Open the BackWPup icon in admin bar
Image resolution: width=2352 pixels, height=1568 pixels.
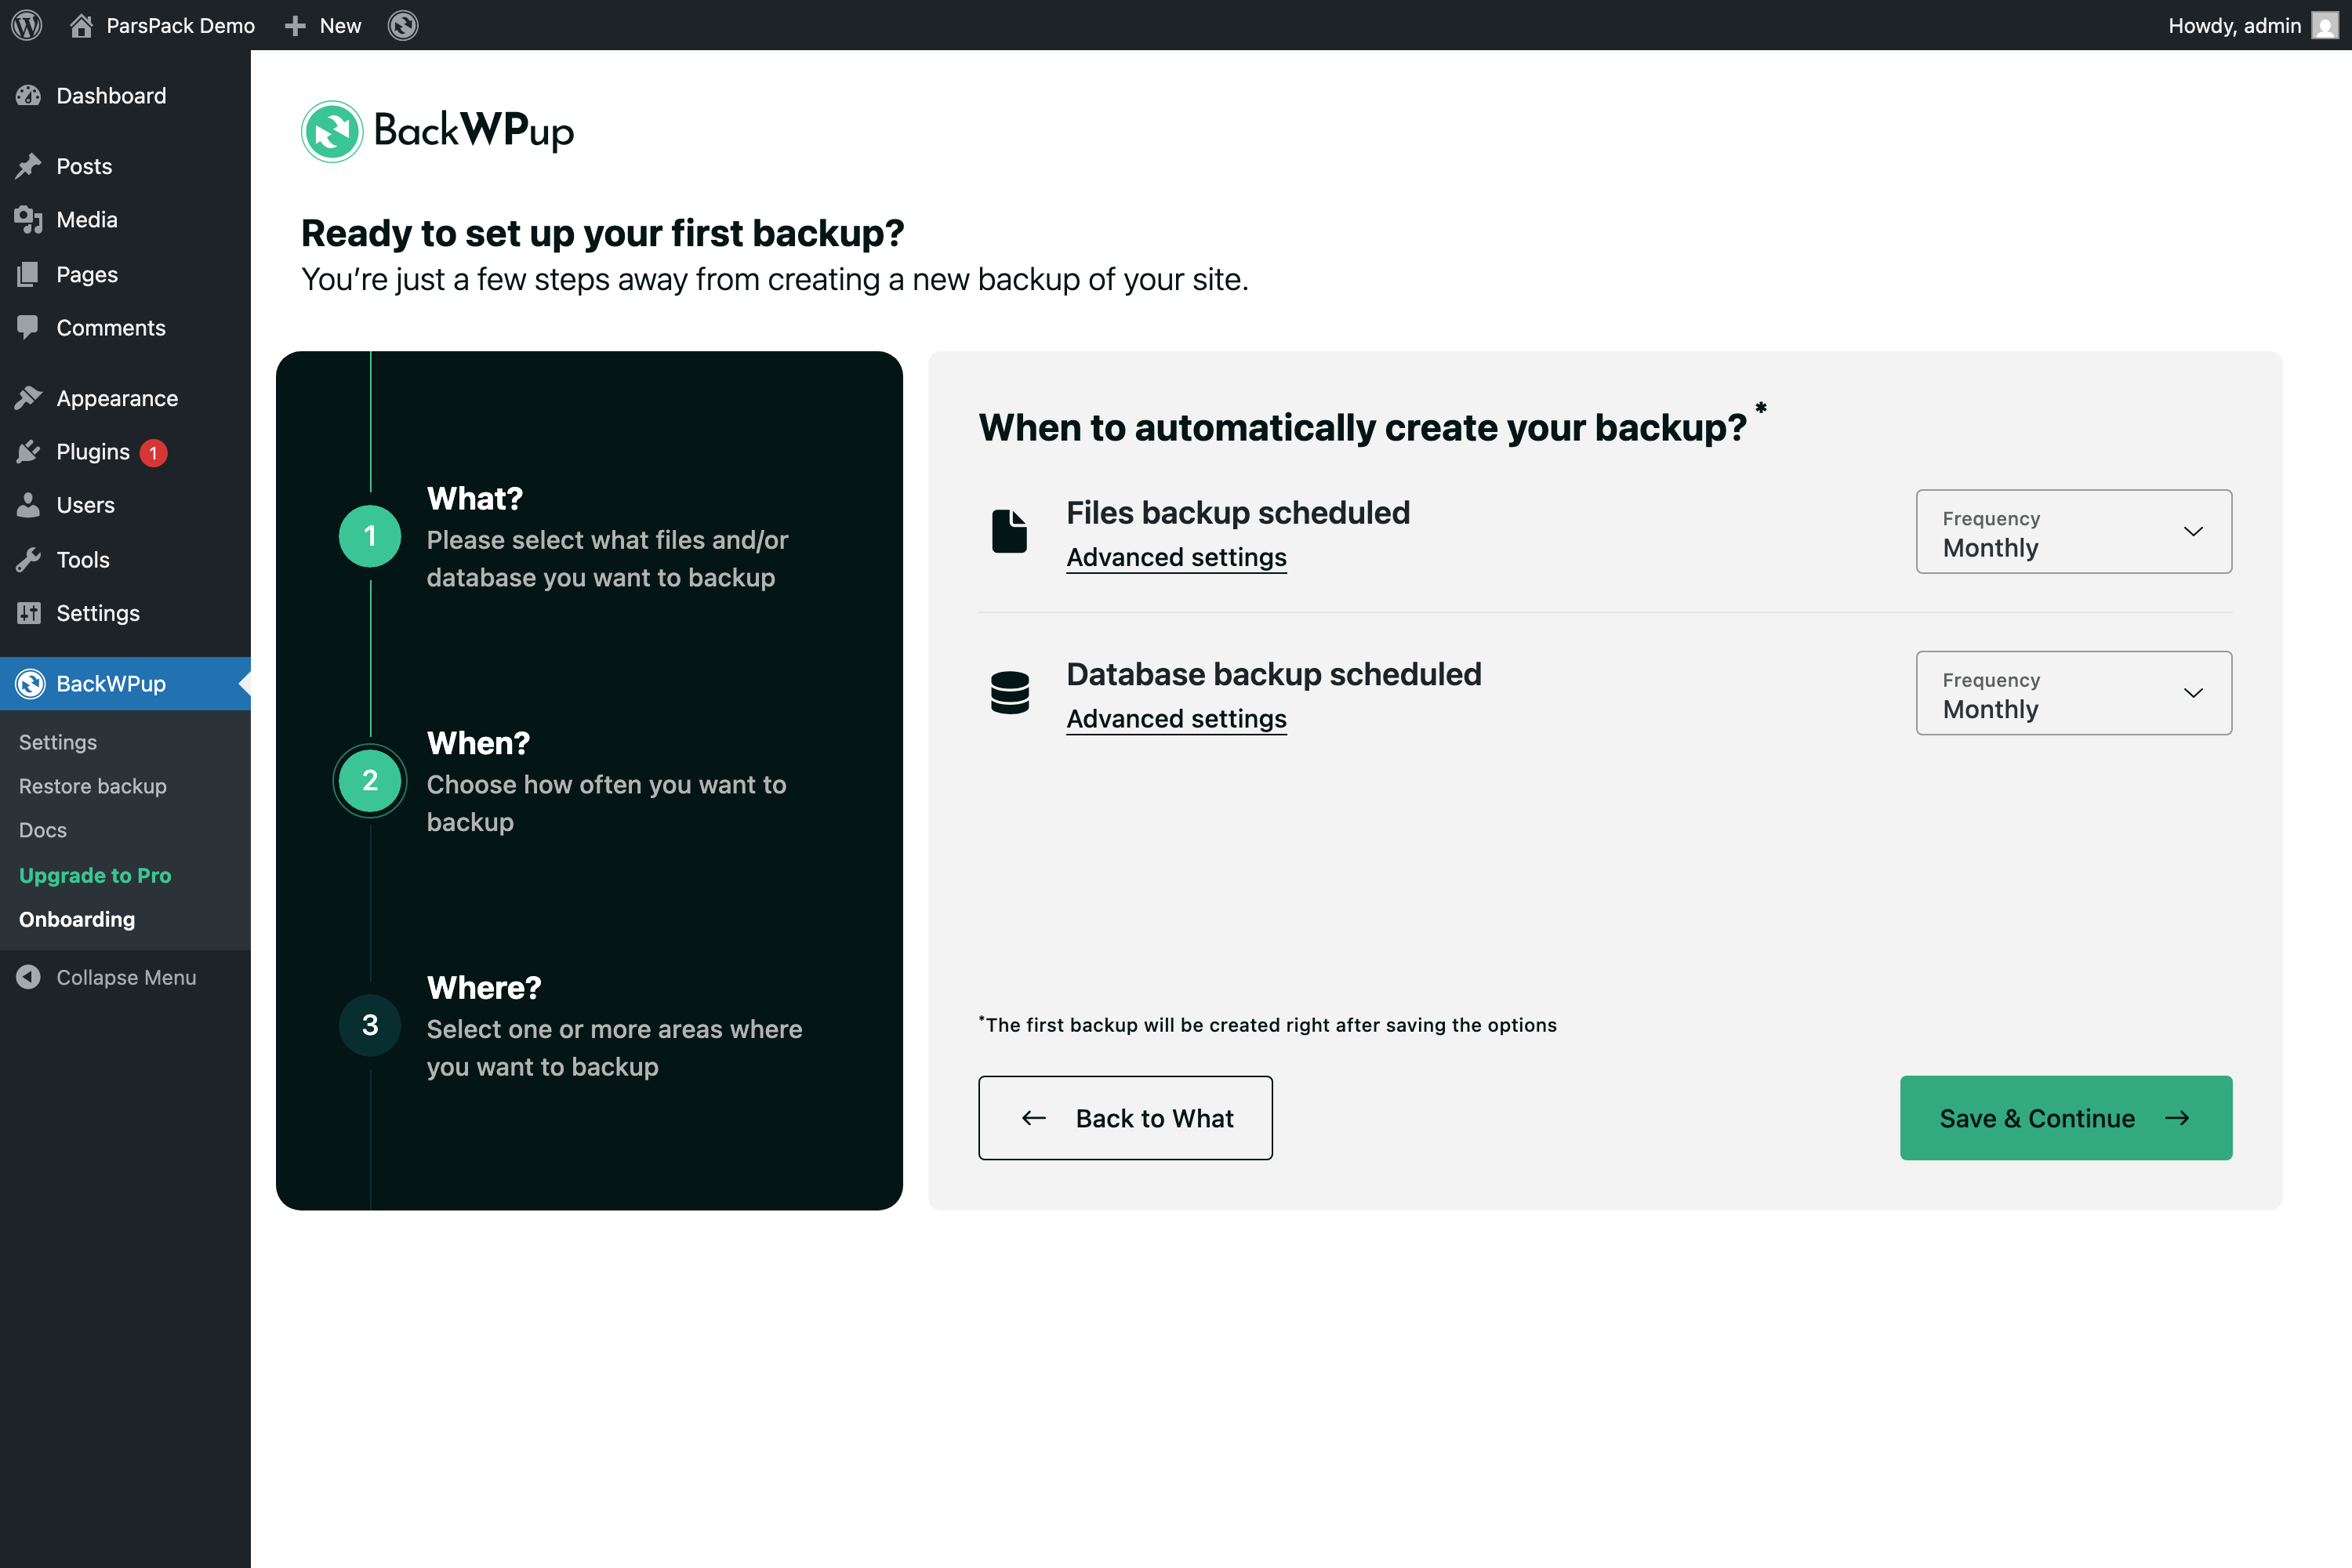(403, 25)
